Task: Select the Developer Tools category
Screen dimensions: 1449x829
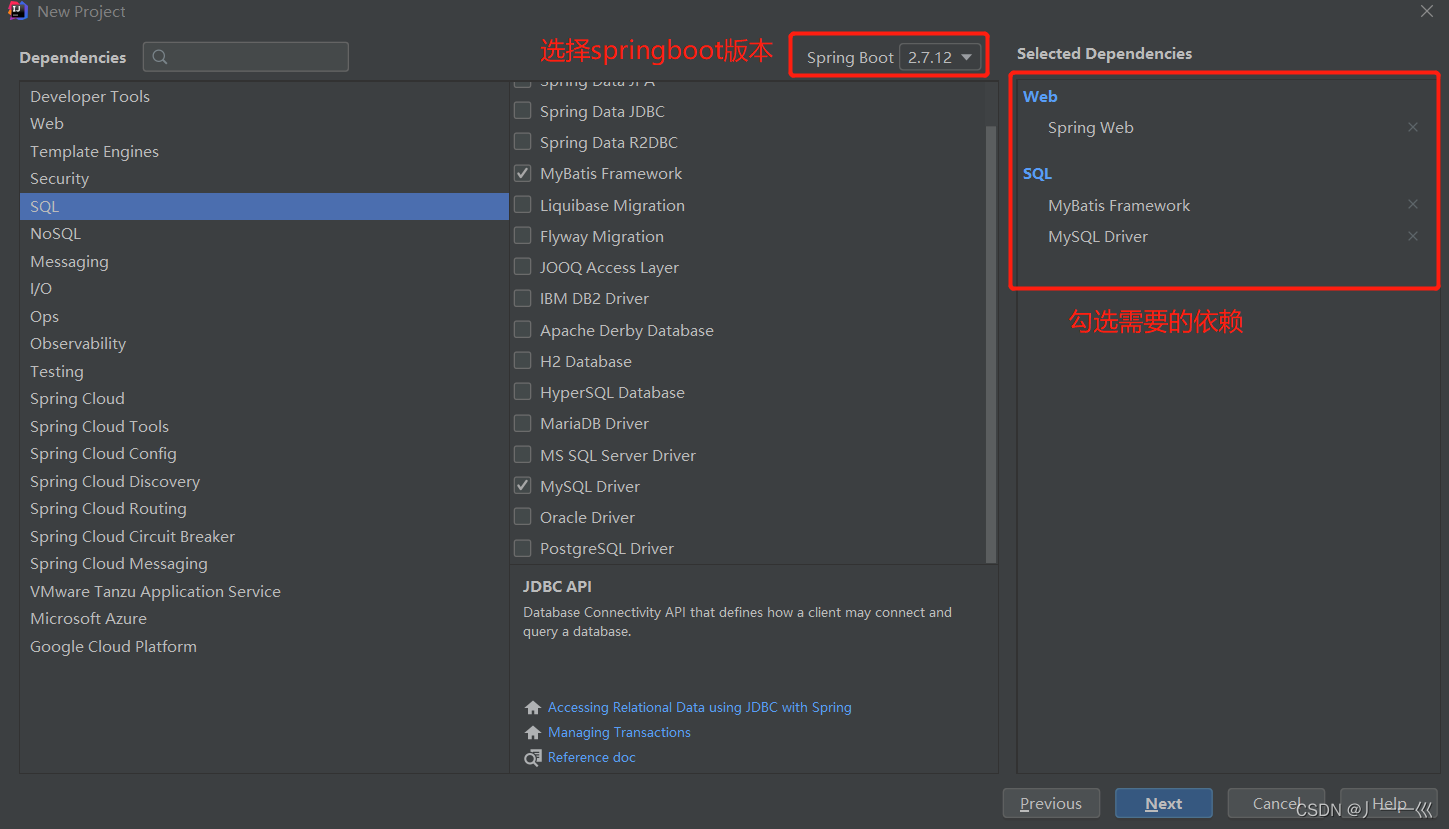Action: click(264, 96)
